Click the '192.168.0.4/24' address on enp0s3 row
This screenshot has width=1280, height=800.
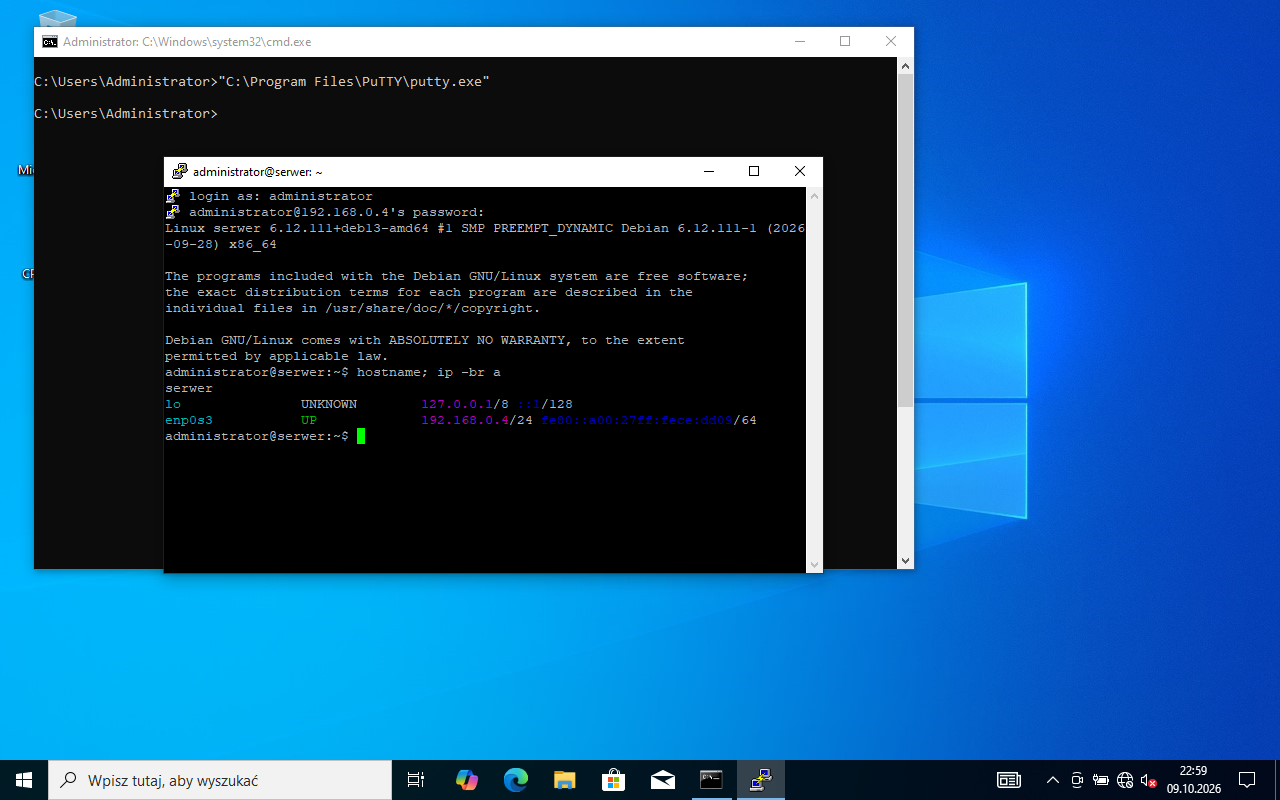[x=477, y=420]
